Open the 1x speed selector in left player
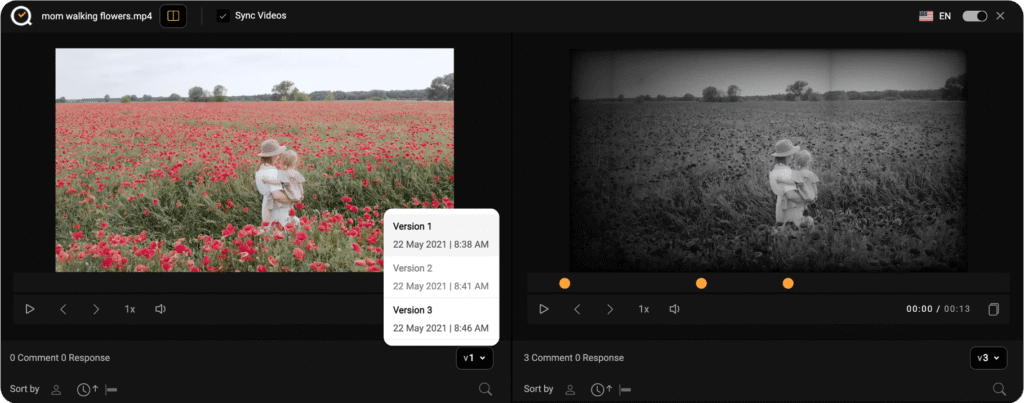 (x=130, y=309)
